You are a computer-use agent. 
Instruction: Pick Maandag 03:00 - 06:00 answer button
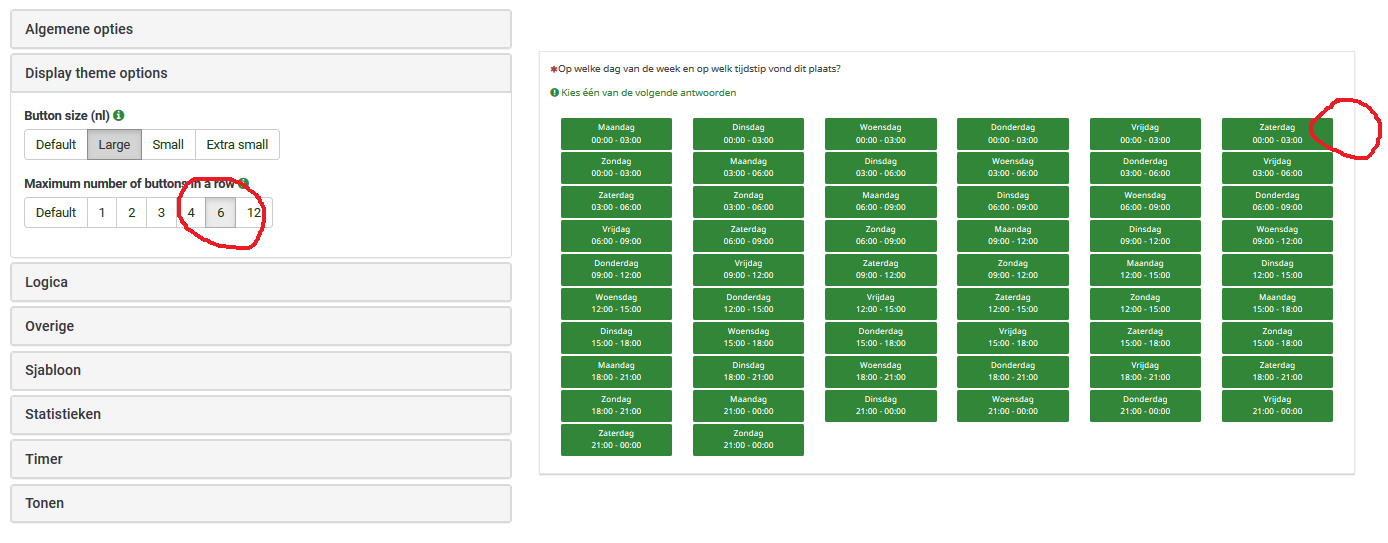[748, 168]
